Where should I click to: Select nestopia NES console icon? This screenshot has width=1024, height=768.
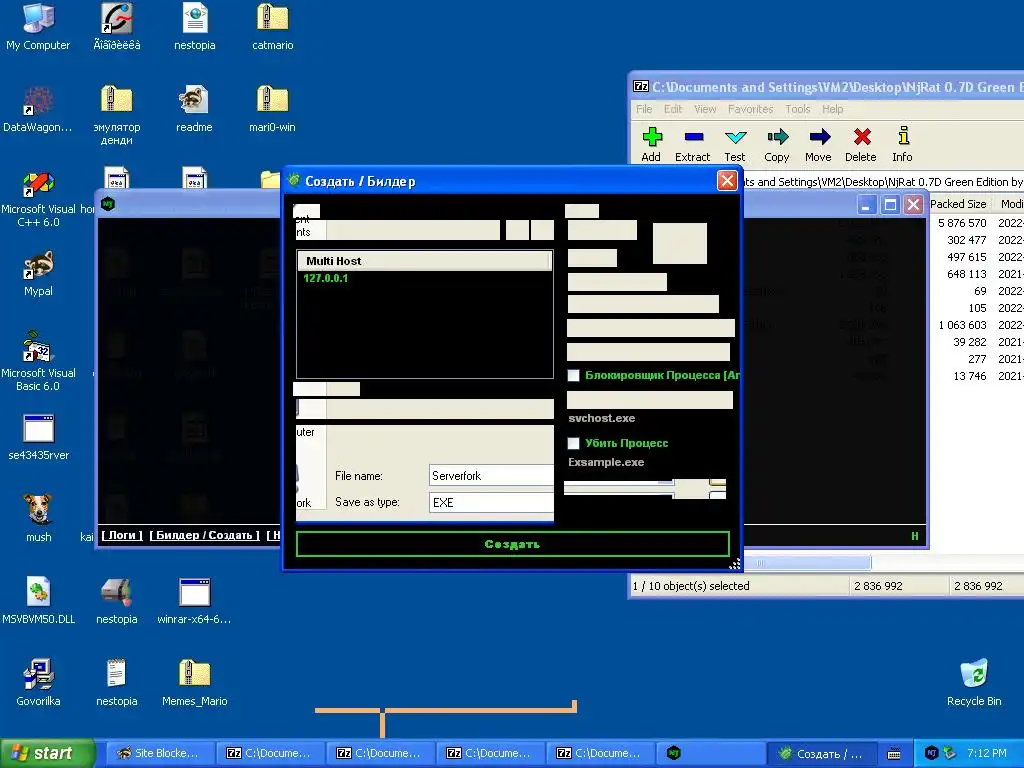click(x=116, y=600)
